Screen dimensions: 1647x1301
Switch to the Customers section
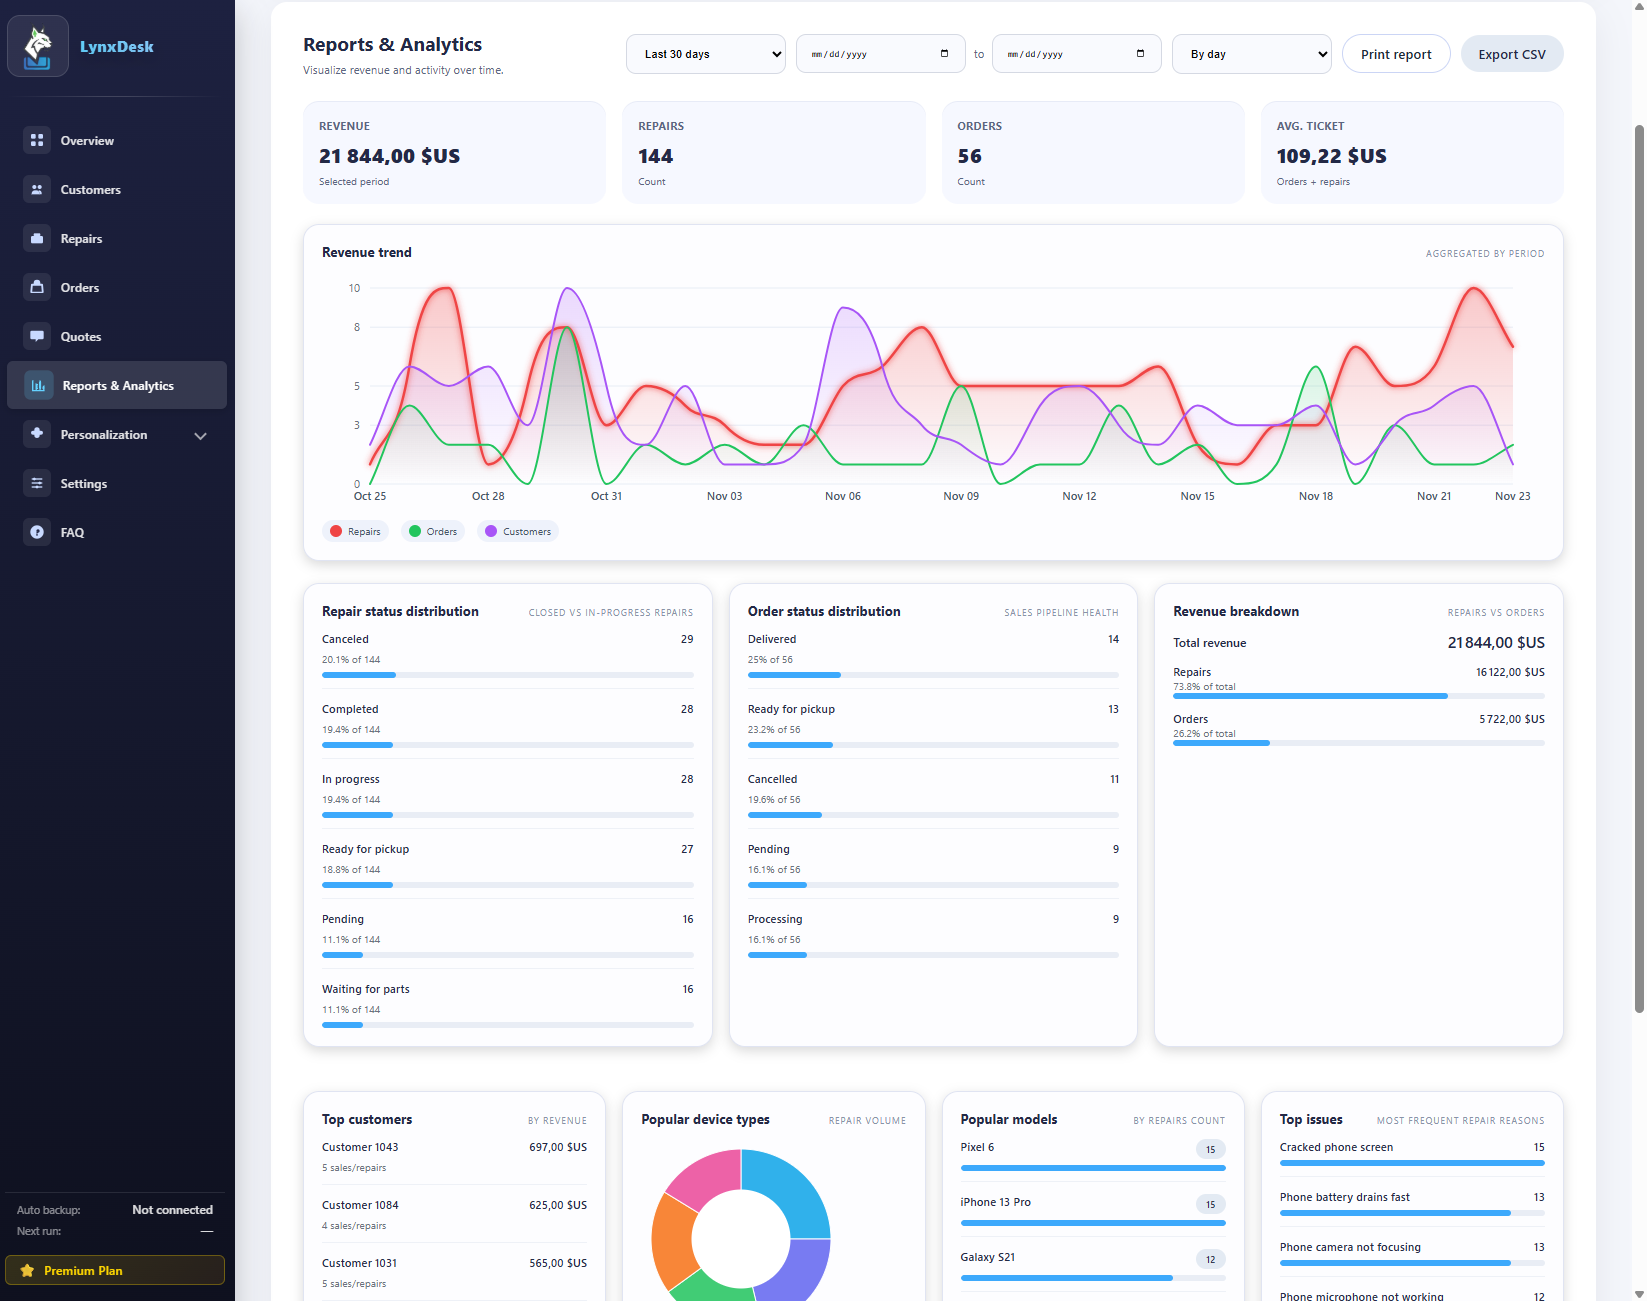point(91,189)
